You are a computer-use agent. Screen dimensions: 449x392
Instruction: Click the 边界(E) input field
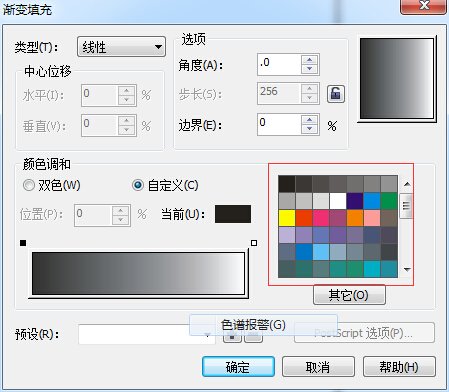tap(279, 124)
